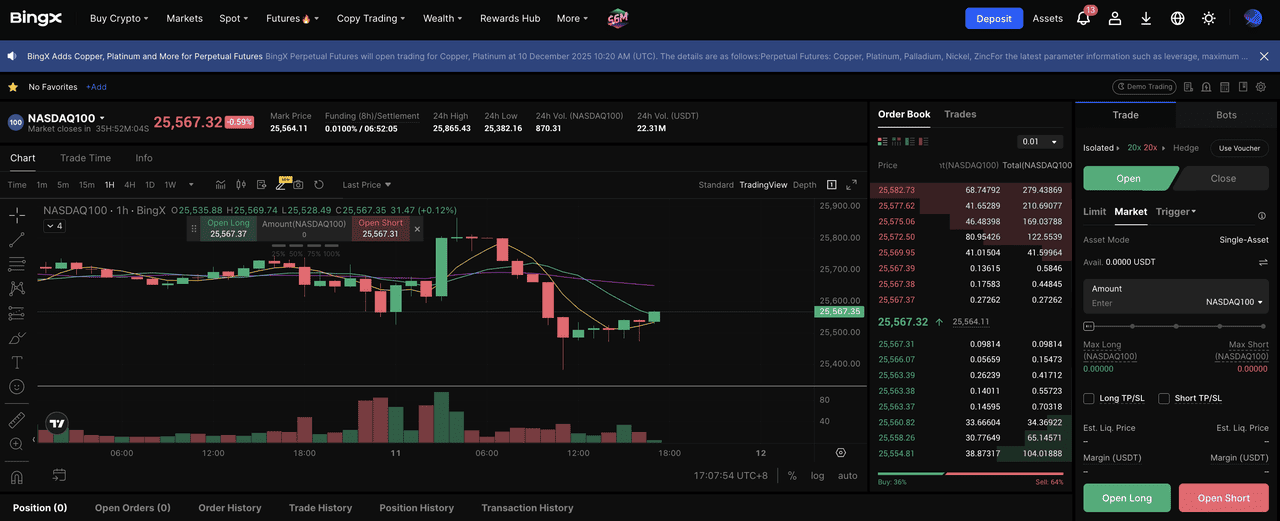This screenshot has width=1280, height=521.
Task: Open the Position History tab
Action: click(x=416, y=508)
